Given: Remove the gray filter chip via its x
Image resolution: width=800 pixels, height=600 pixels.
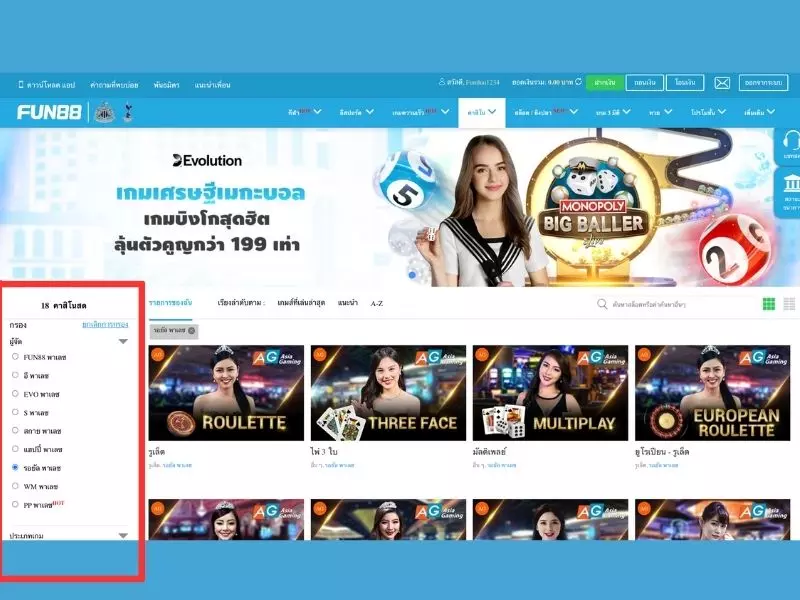Looking at the screenshot, I should click(x=191, y=331).
